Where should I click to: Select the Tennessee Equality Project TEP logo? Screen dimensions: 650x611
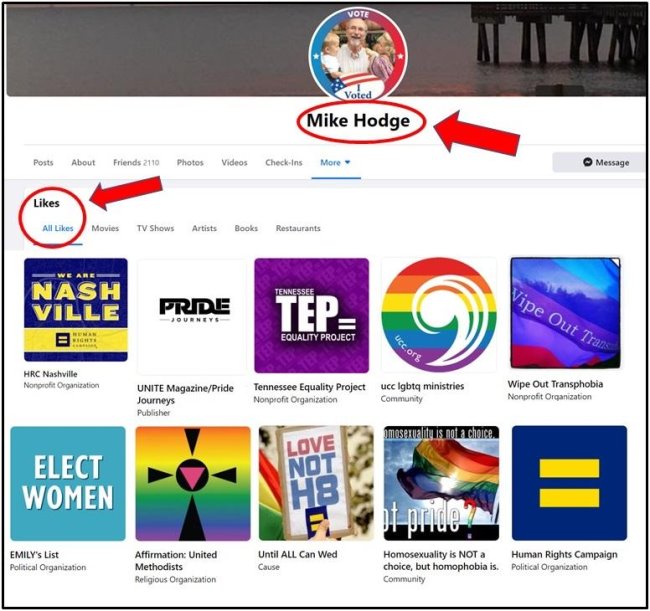[x=311, y=315]
